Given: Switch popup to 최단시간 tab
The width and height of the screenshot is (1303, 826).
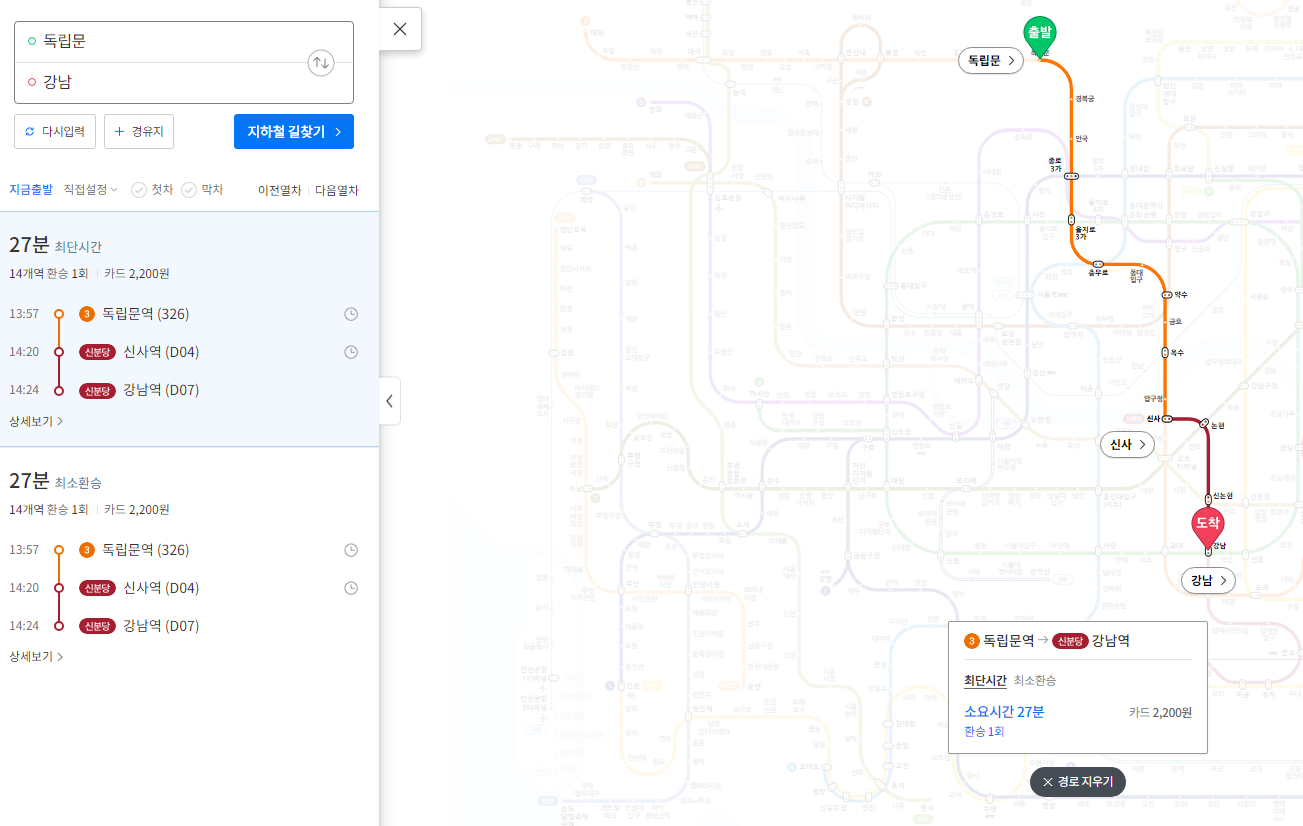Looking at the screenshot, I should pos(985,681).
